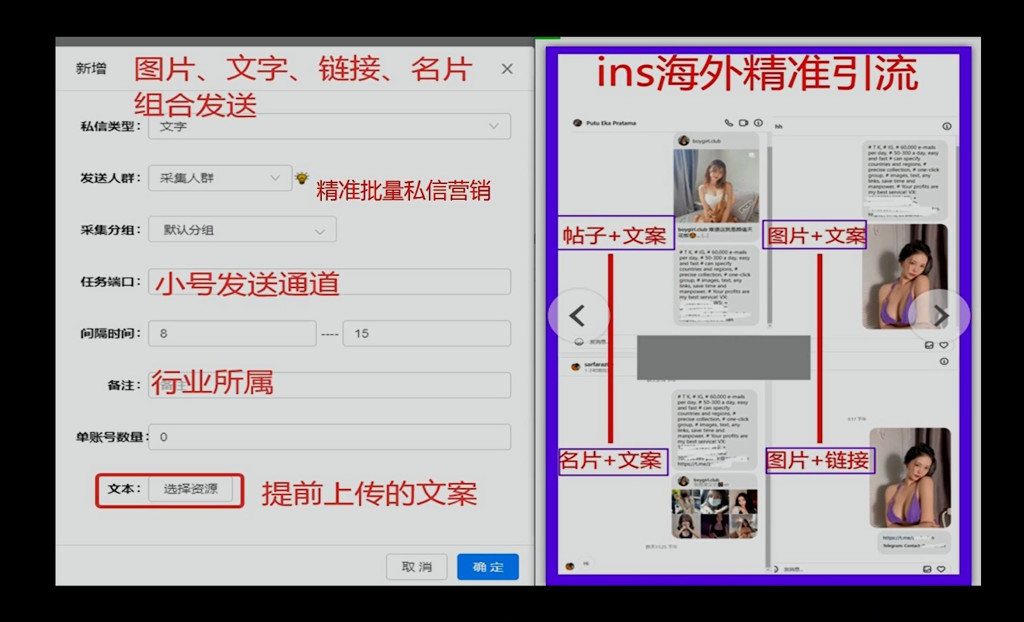
Task: Confirm with the blue 确定 button
Action: (x=488, y=567)
